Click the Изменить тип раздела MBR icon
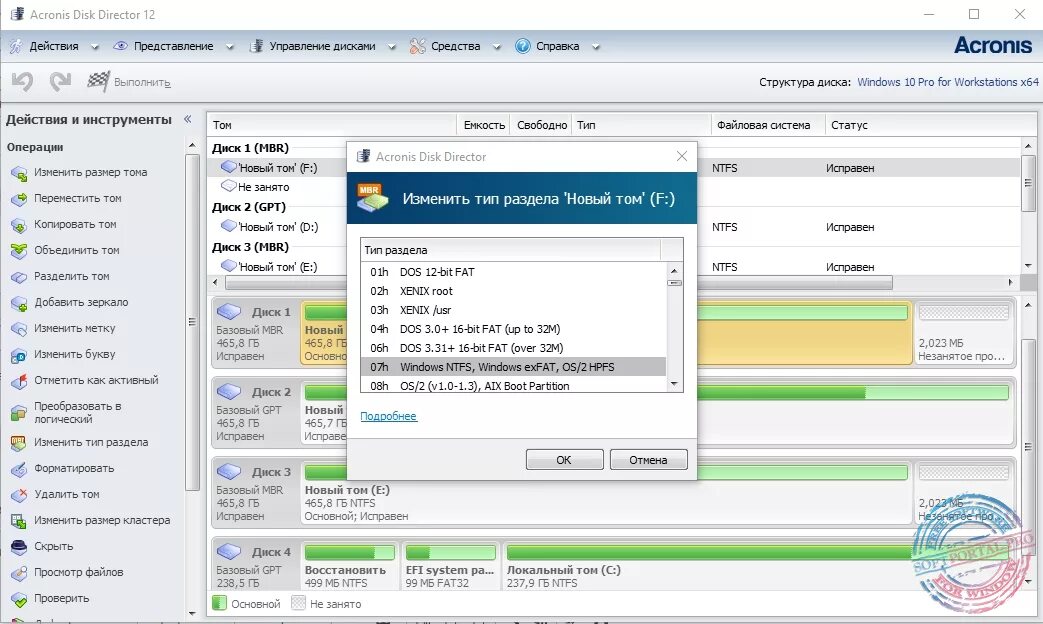 pyautogui.click(x=19, y=442)
